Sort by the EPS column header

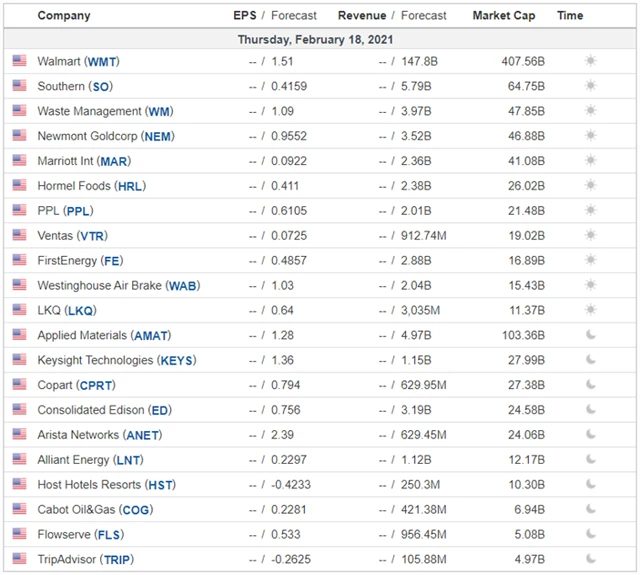244,16
